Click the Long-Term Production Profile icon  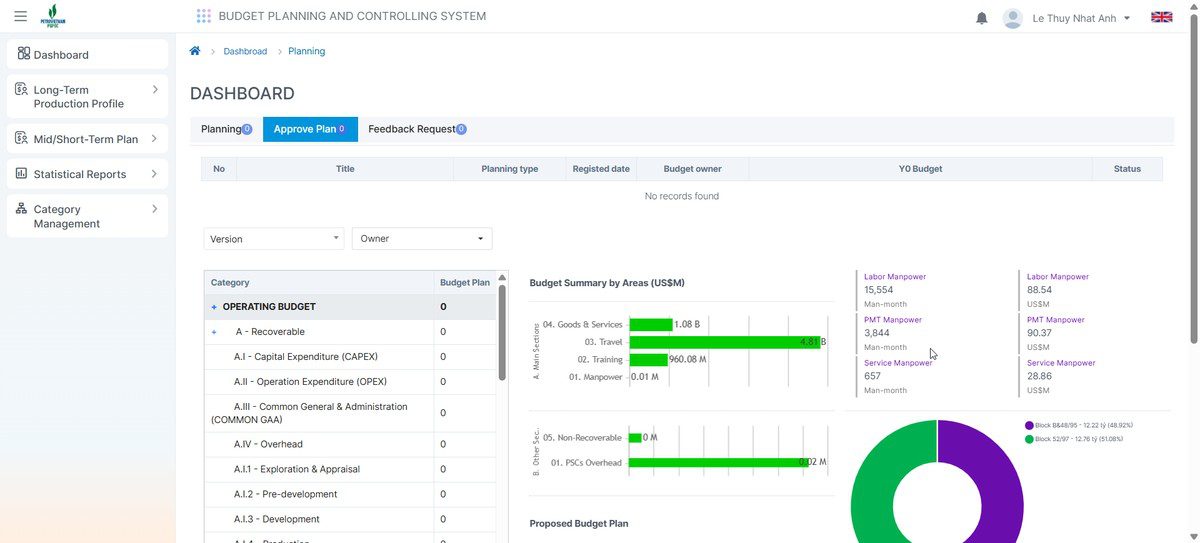pos(22,90)
